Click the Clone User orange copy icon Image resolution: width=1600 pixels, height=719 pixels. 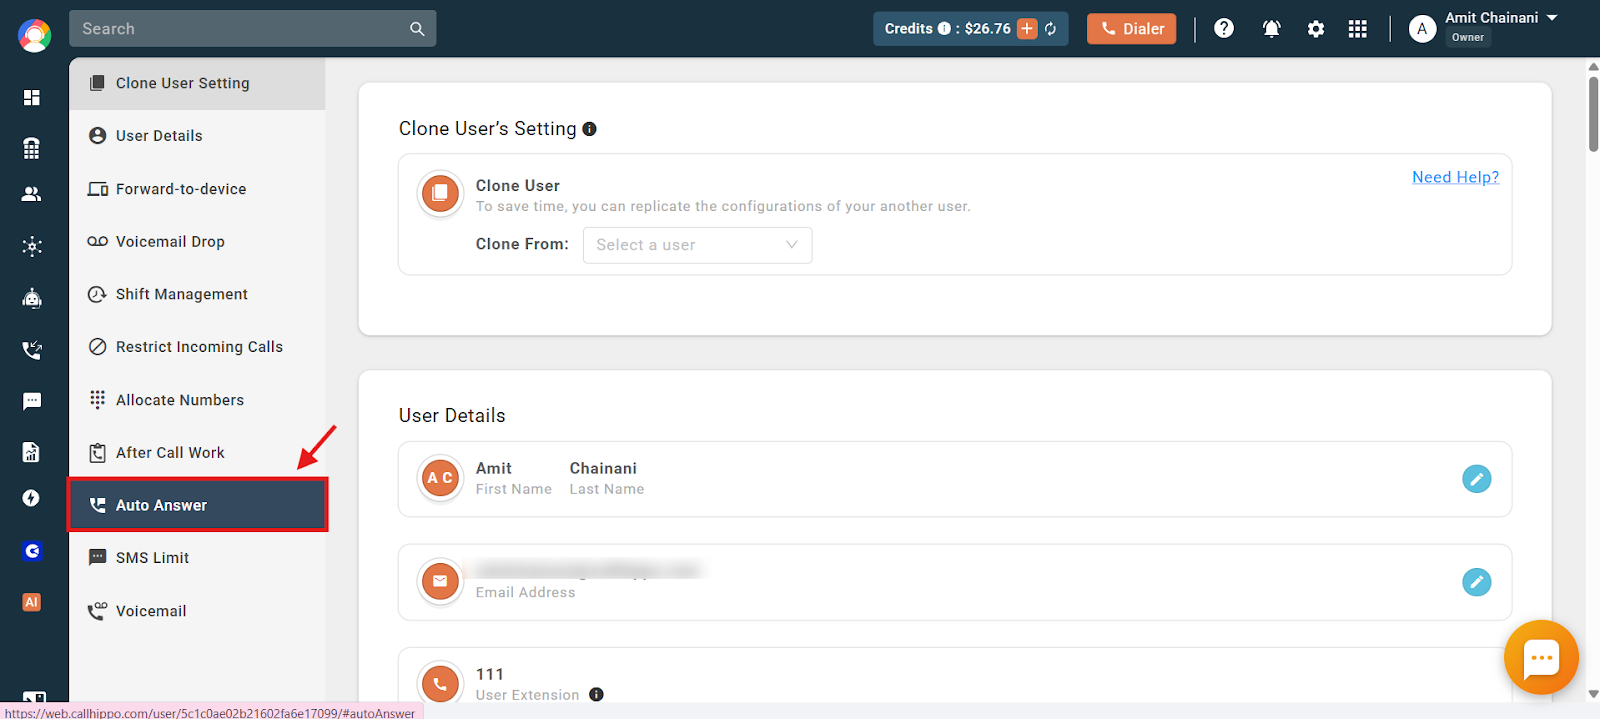tap(440, 194)
